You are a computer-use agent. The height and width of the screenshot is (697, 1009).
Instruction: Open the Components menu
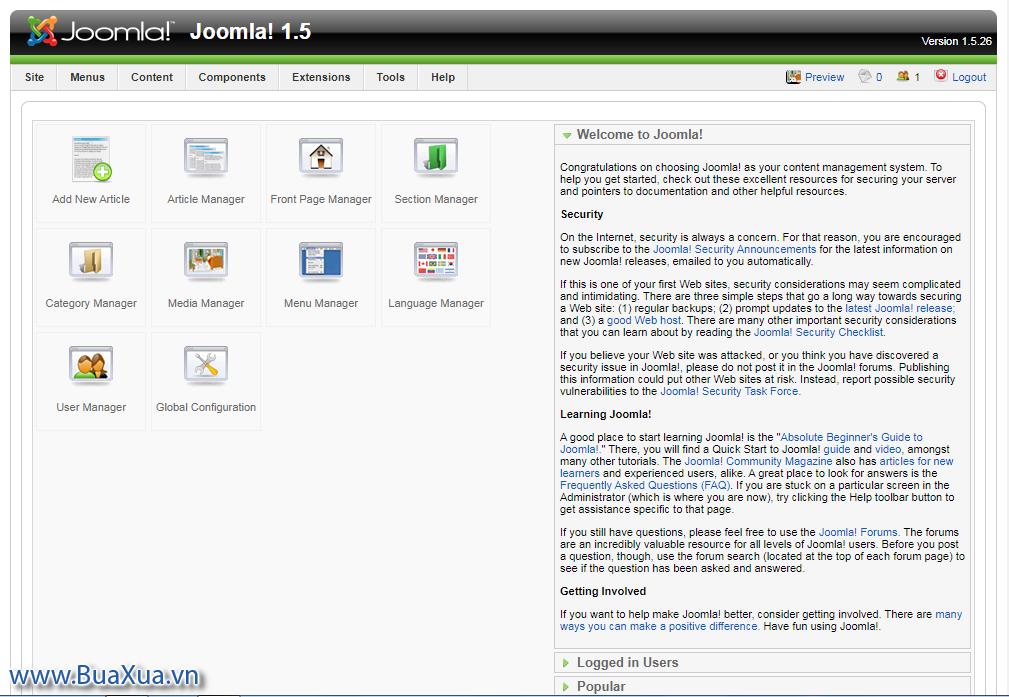pos(232,77)
